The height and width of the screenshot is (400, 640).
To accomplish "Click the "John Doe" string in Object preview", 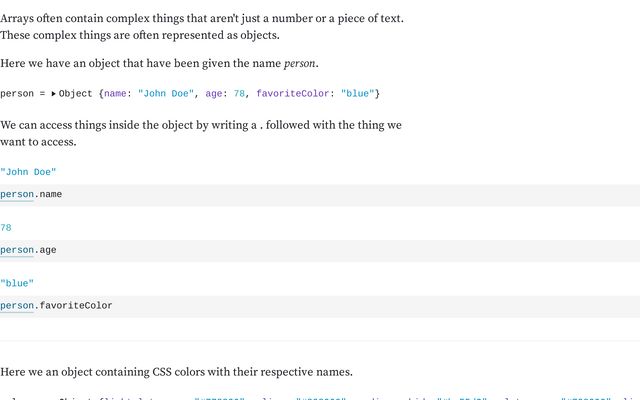I will (x=166, y=93).
